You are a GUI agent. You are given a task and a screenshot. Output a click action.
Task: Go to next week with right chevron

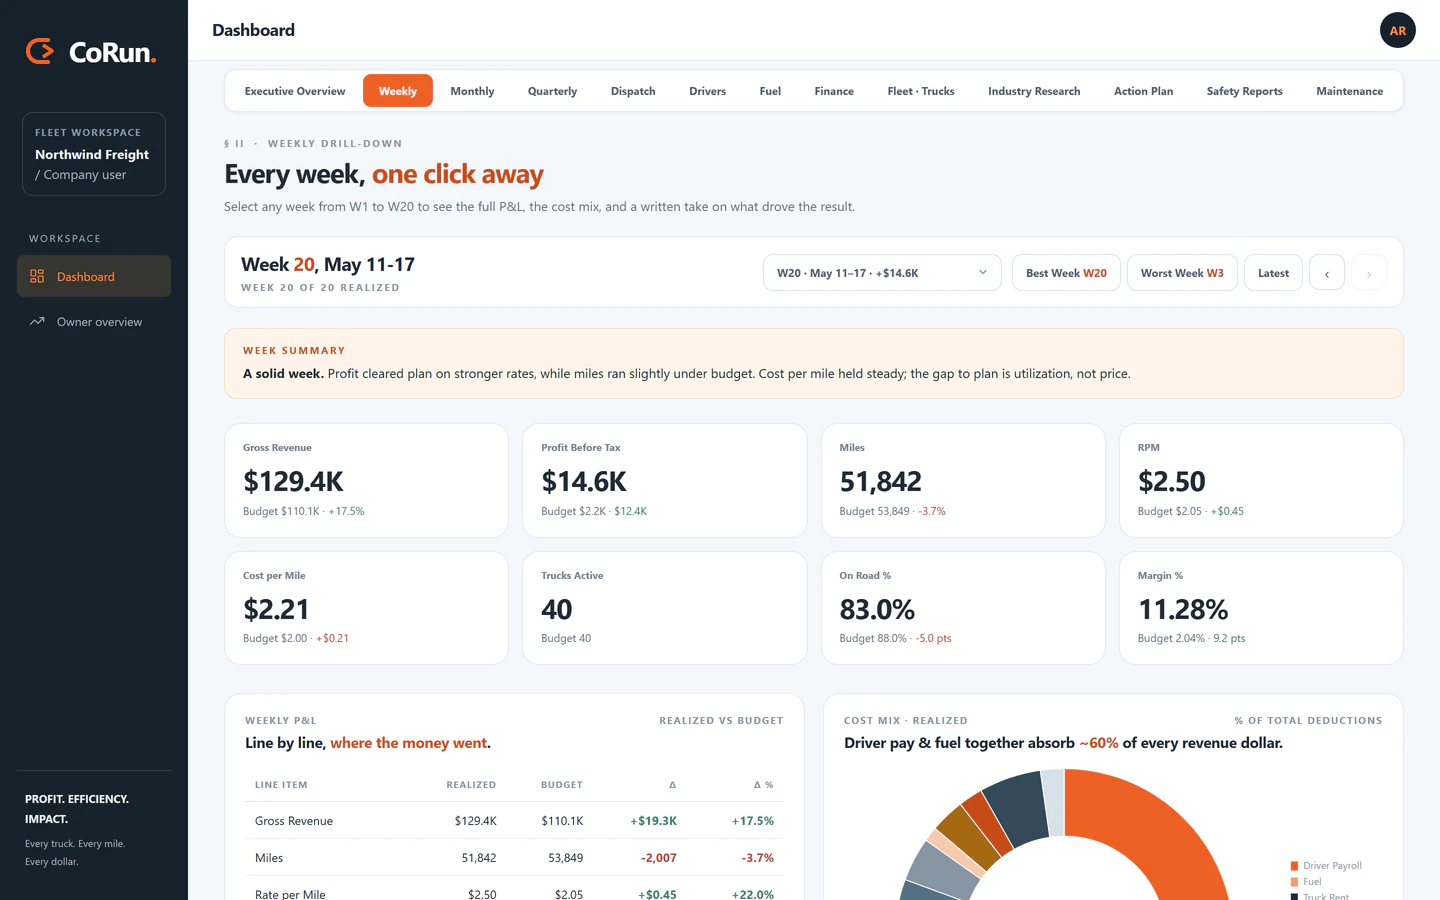(x=1369, y=273)
